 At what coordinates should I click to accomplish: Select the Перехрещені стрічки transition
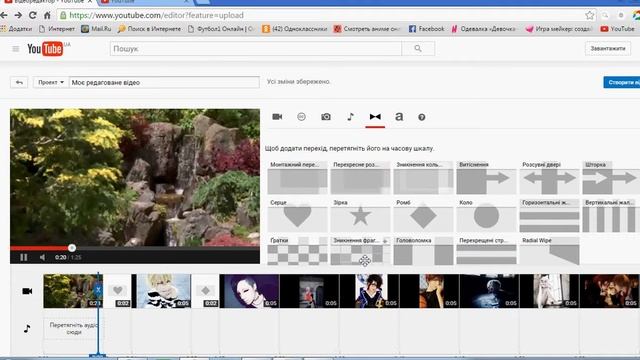pyautogui.click(x=486, y=251)
